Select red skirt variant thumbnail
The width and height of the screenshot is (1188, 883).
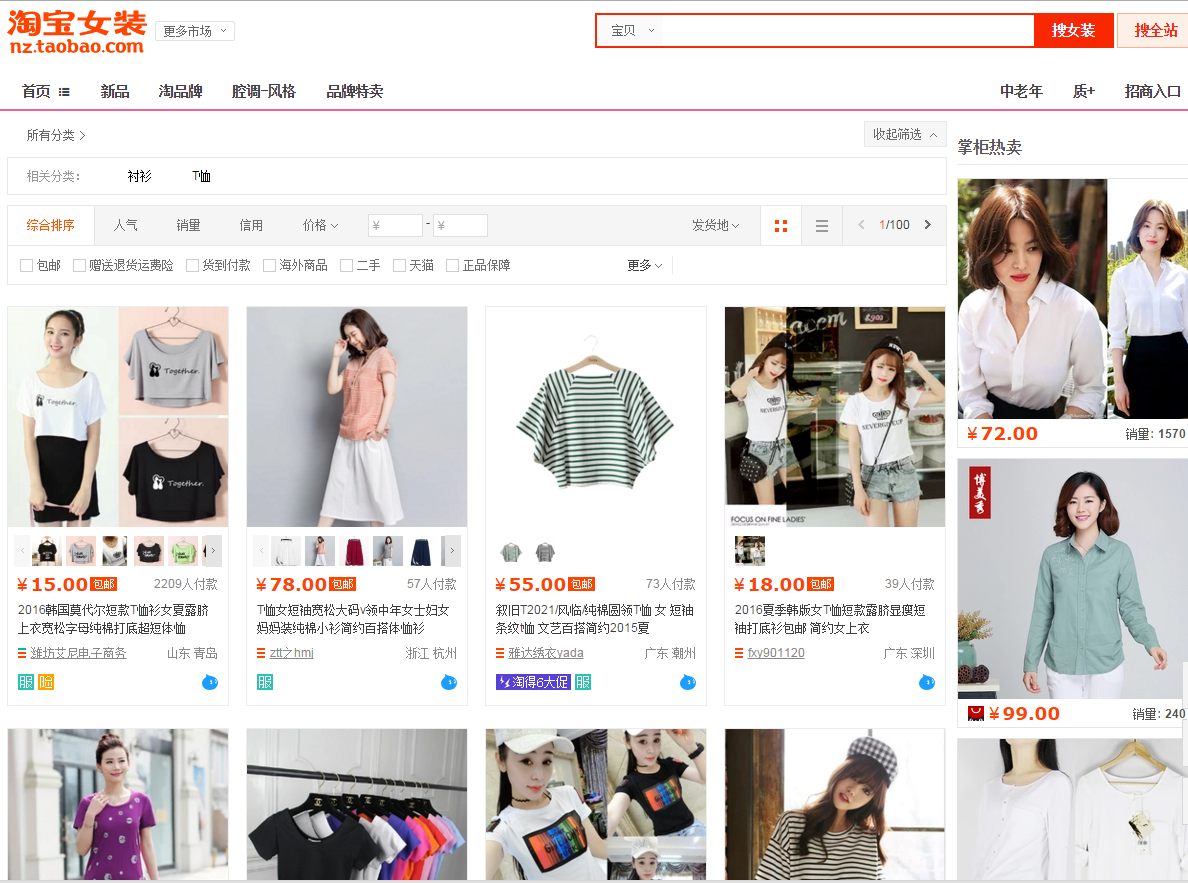[354, 551]
